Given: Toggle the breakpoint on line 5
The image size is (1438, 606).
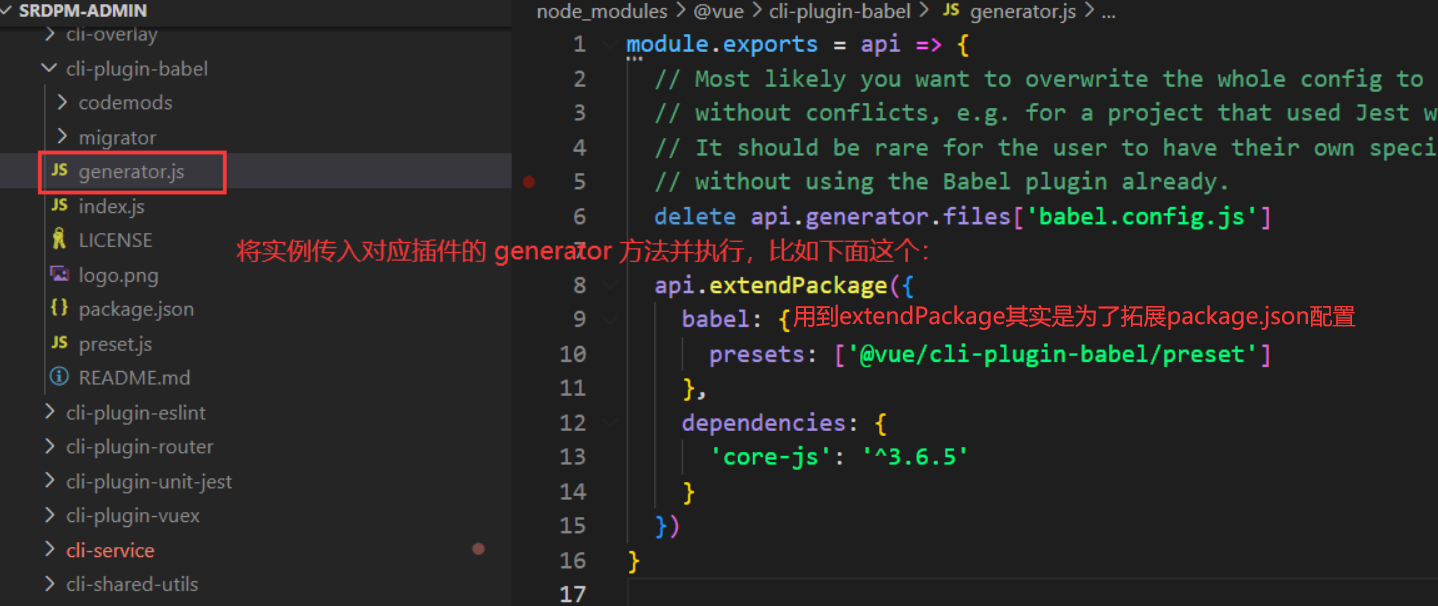Looking at the screenshot, I should [529, 181].
